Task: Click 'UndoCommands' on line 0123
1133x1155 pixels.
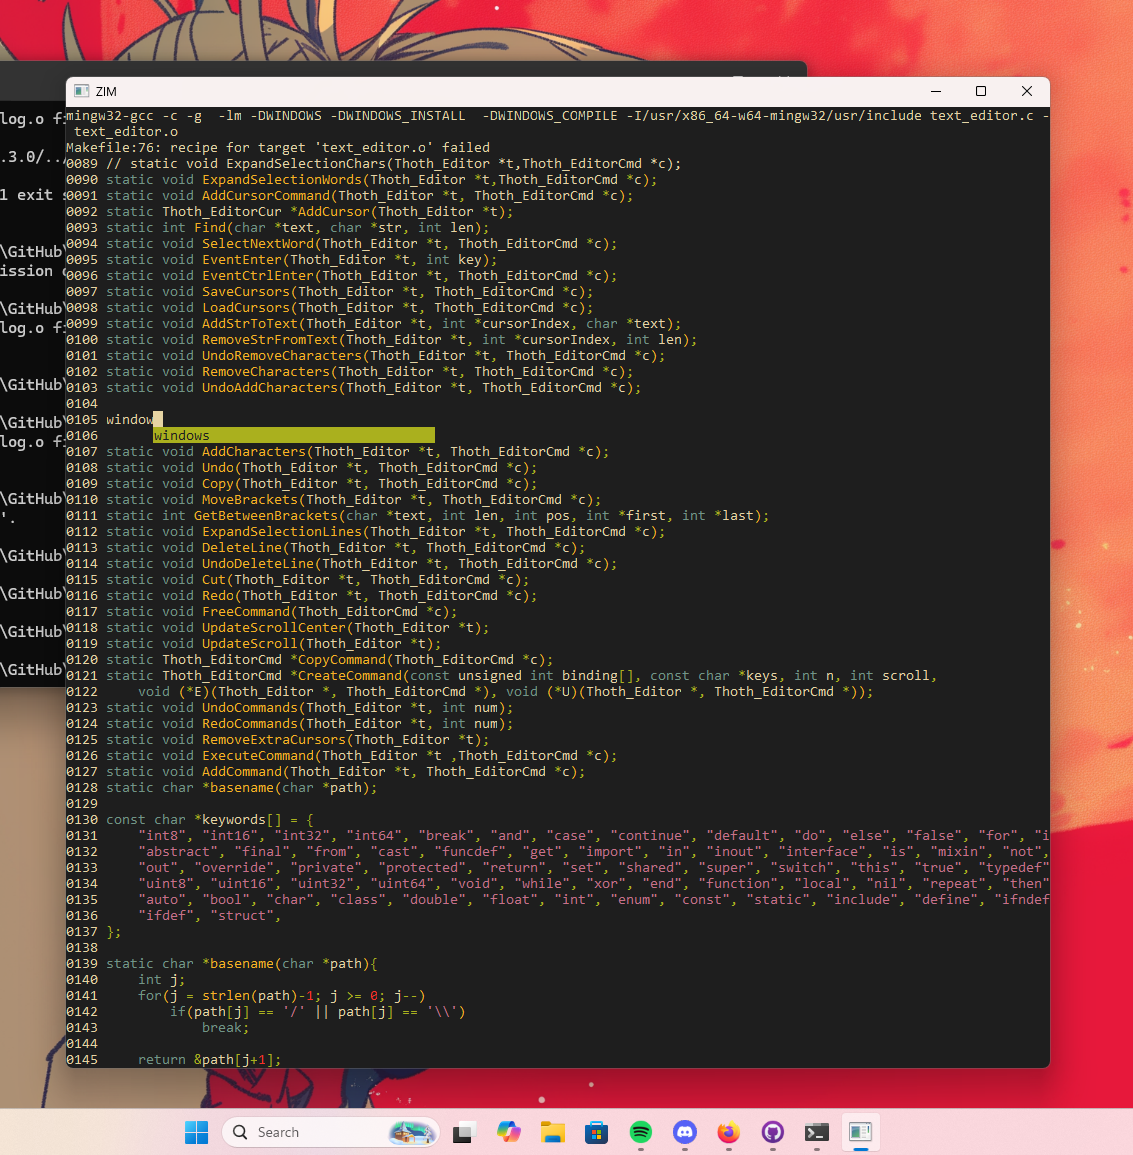Action: (x=250, y=708)
